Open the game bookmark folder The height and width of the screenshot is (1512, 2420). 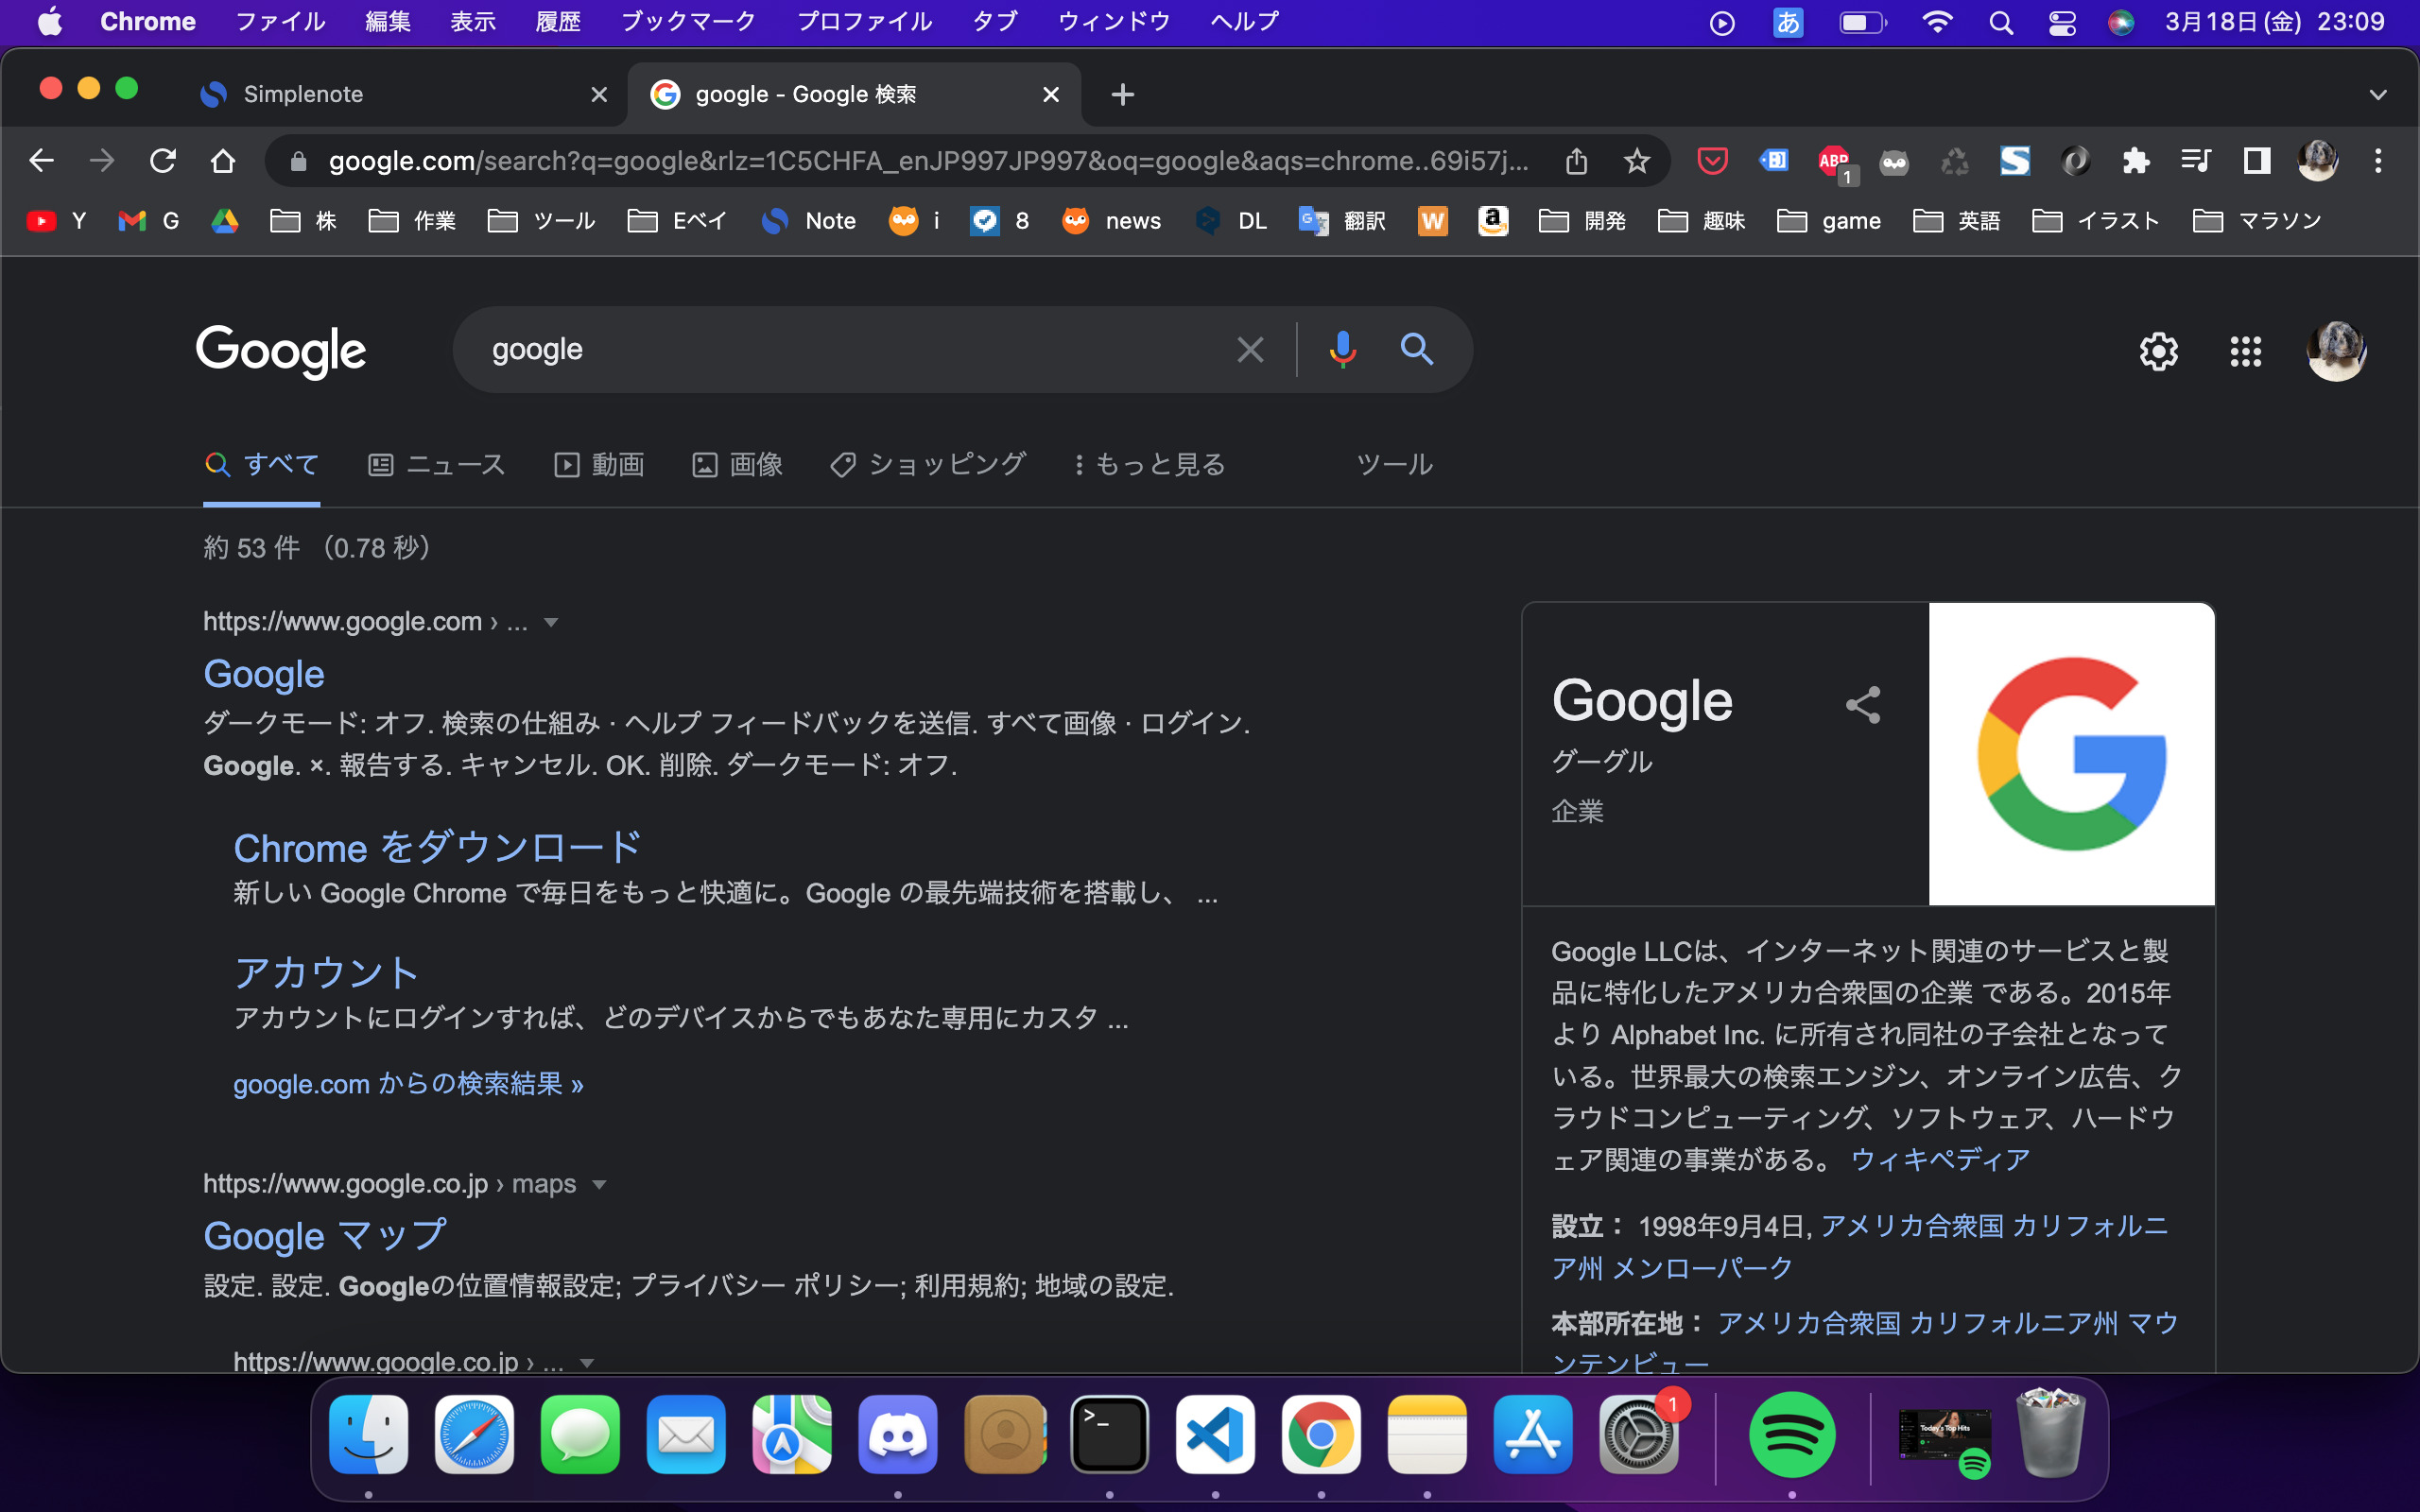(1829, 221)
